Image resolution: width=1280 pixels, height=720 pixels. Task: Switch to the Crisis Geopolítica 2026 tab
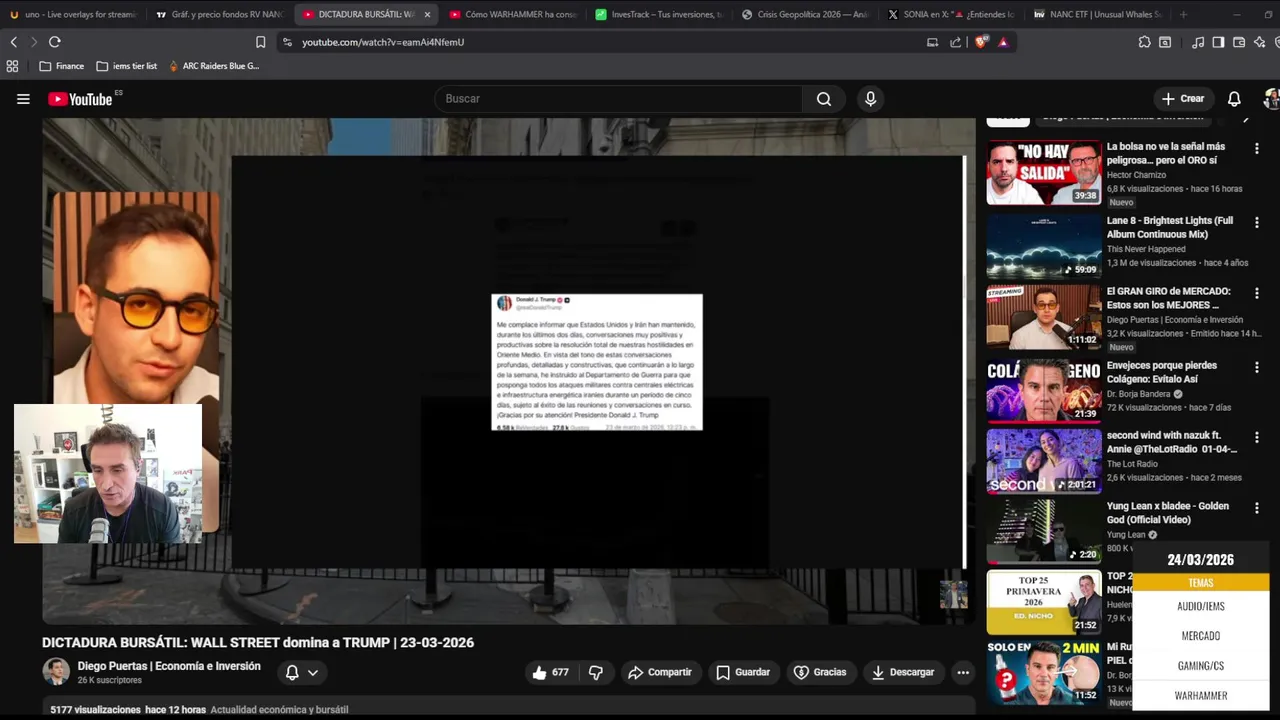pyautogui.click(x=805, y=15)
